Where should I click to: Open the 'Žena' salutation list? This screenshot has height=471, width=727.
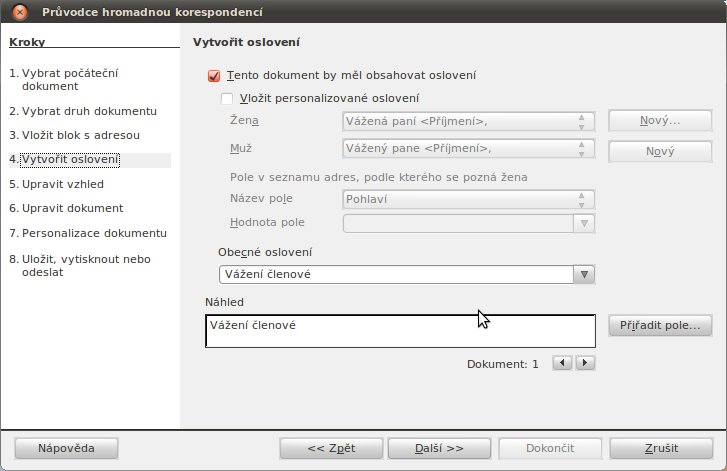pyautogui.click(x=468, y=121)
